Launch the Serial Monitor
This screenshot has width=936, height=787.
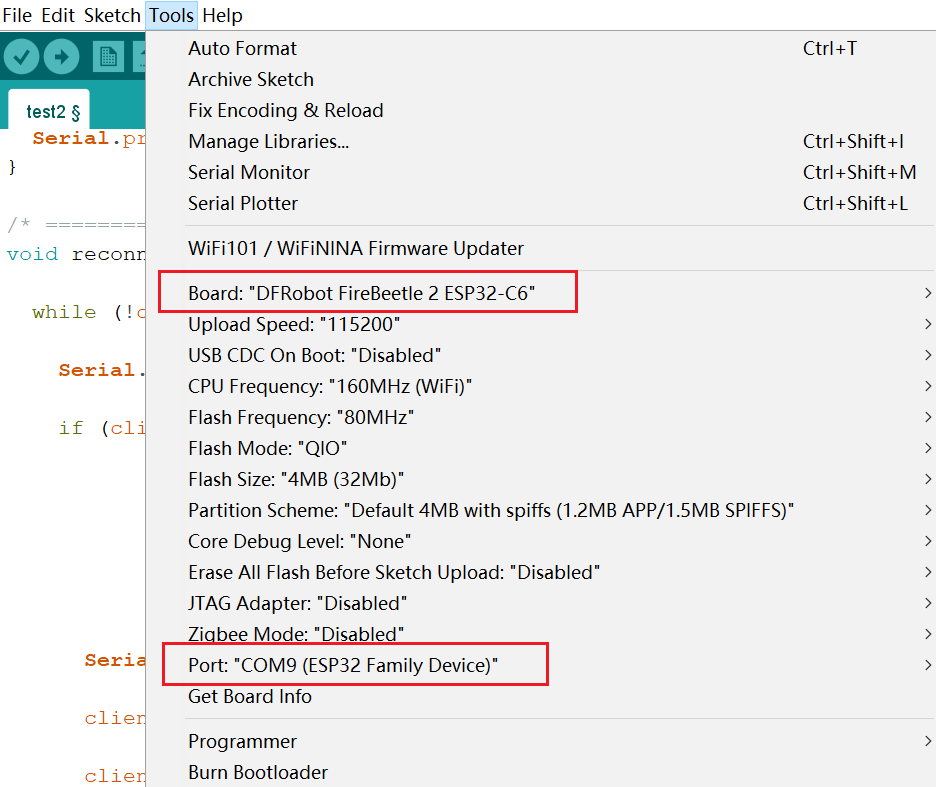coord(249,172)
